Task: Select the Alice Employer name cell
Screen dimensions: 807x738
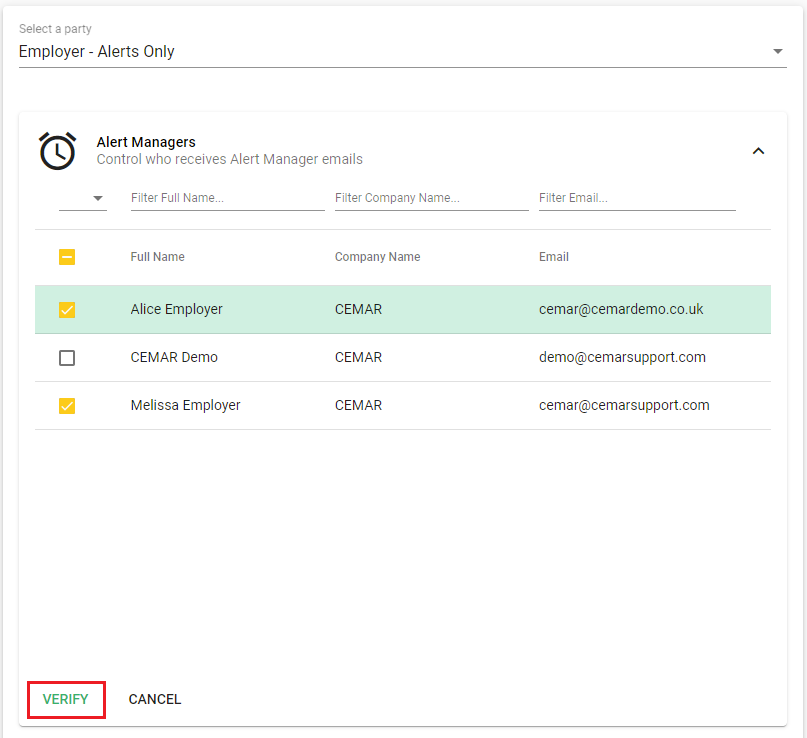Action: pos(177,309)
